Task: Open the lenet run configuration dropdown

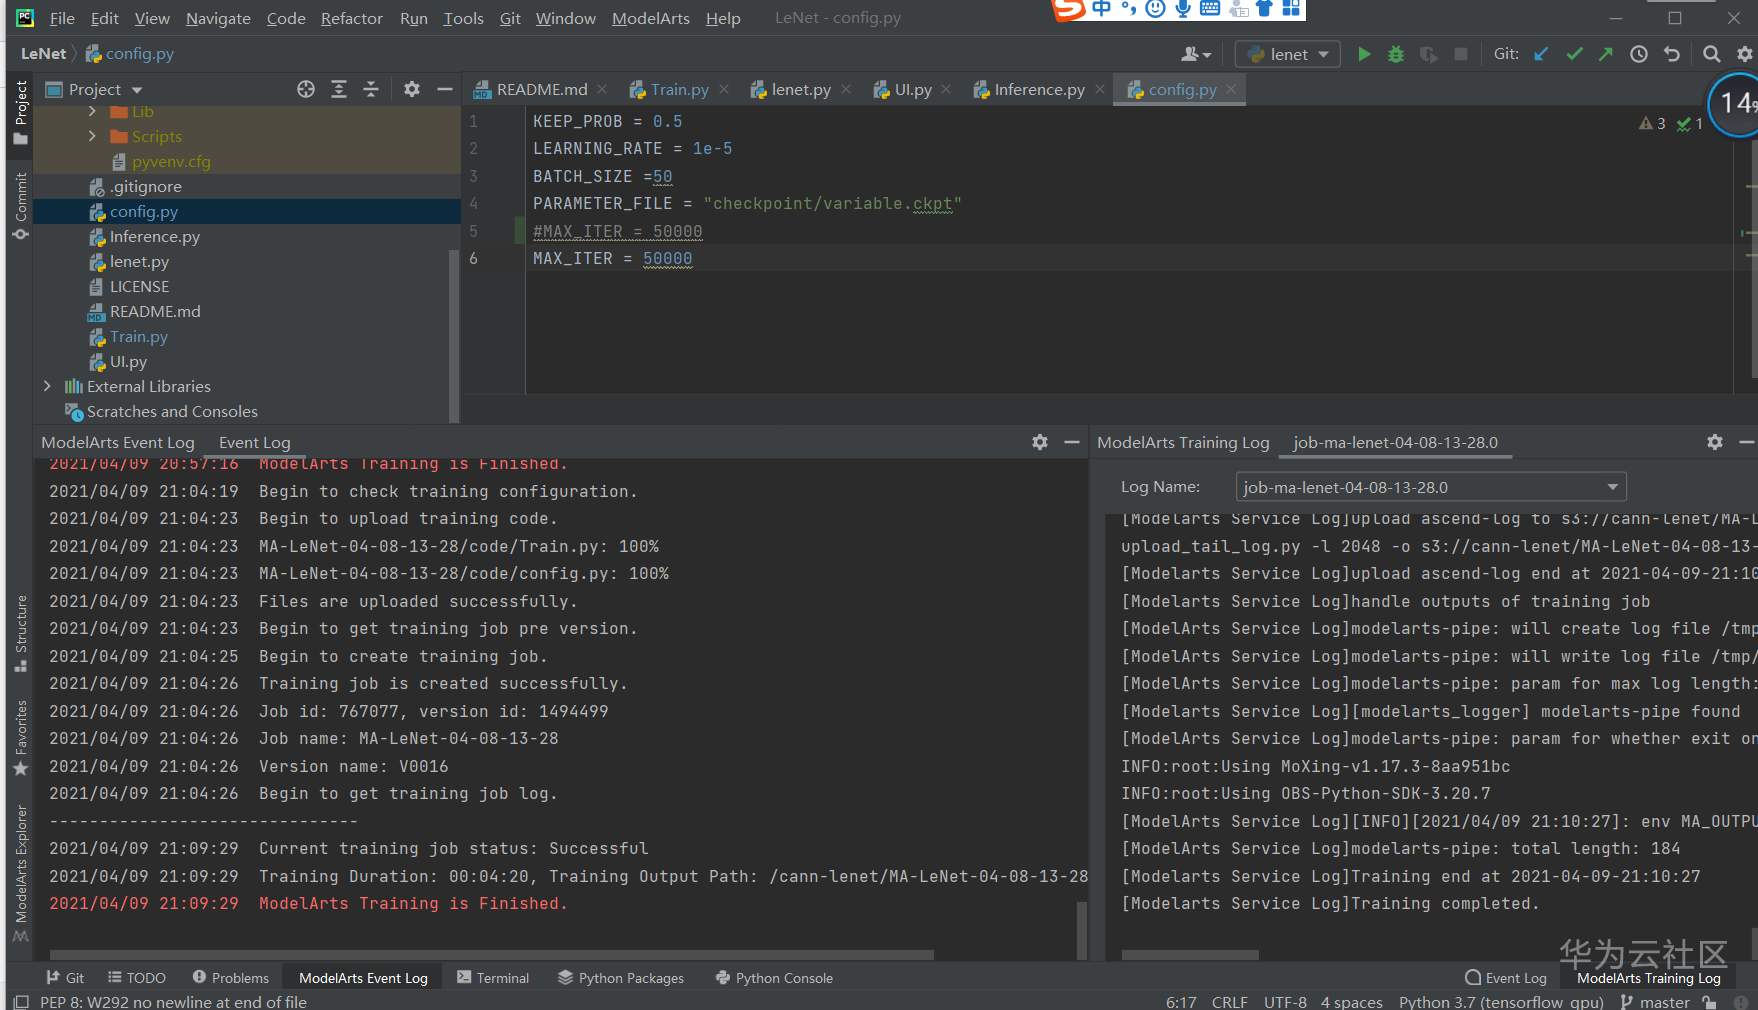Action: click(1288, 54)
